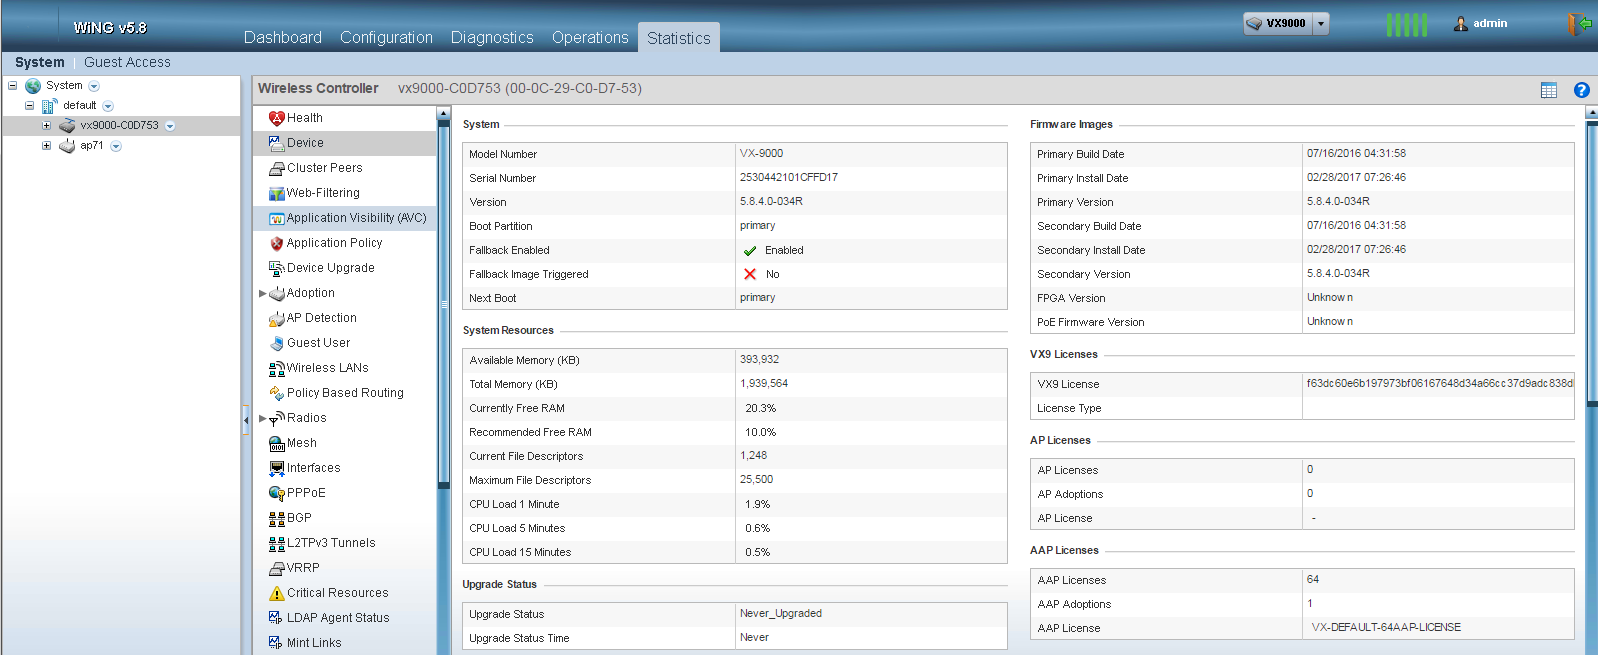
Task: Open the Health menu item icon
Action: [277, 118]
